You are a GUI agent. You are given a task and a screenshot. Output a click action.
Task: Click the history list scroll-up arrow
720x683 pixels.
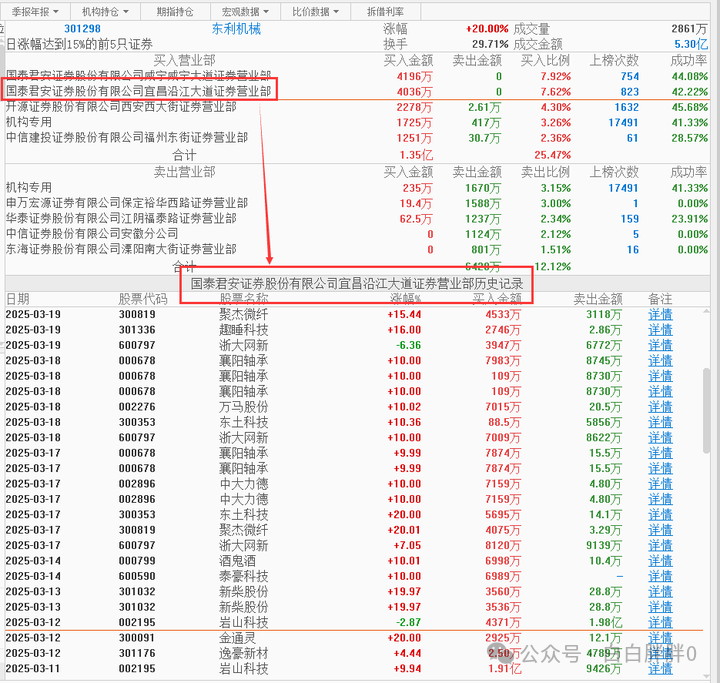tap(707, 312)
